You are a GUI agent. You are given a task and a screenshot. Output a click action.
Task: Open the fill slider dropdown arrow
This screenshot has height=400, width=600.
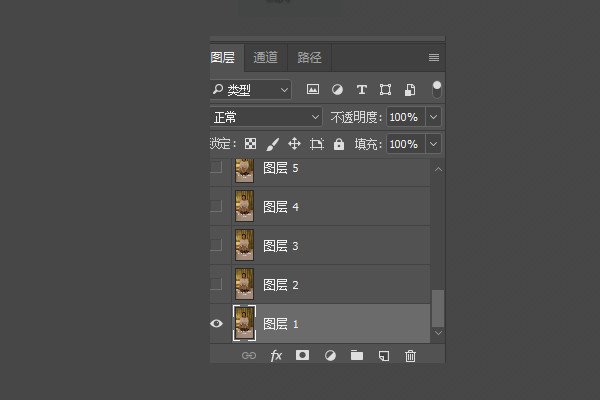433,144
